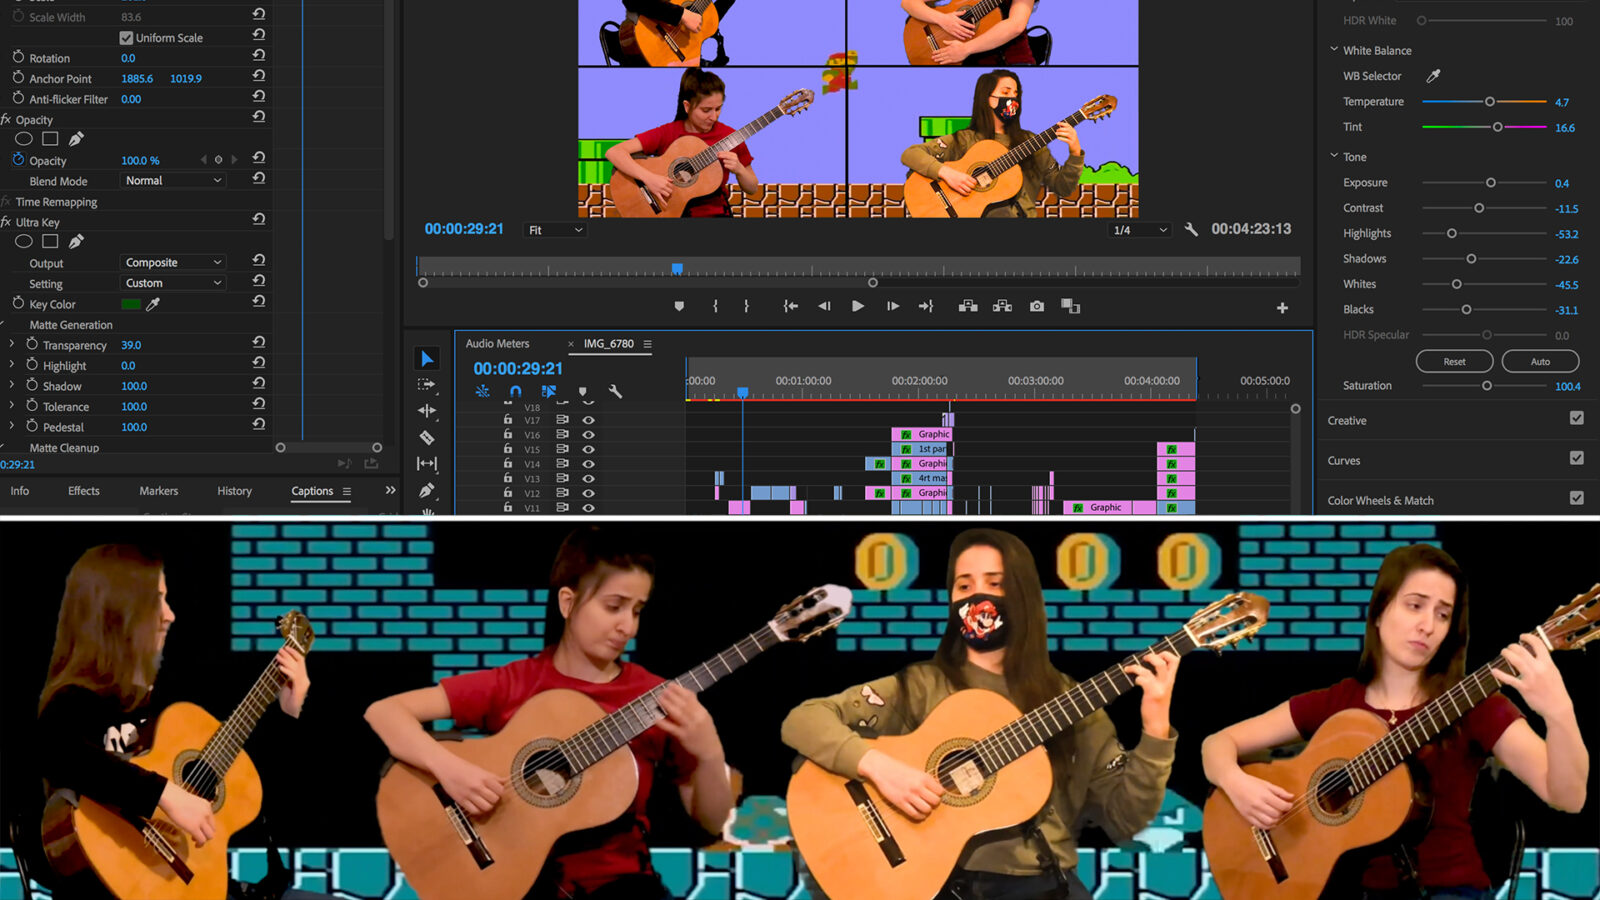This screenshot has height=900, width=1600.
Task: Hide track V14 with eye icon
Action: (589, 464)
